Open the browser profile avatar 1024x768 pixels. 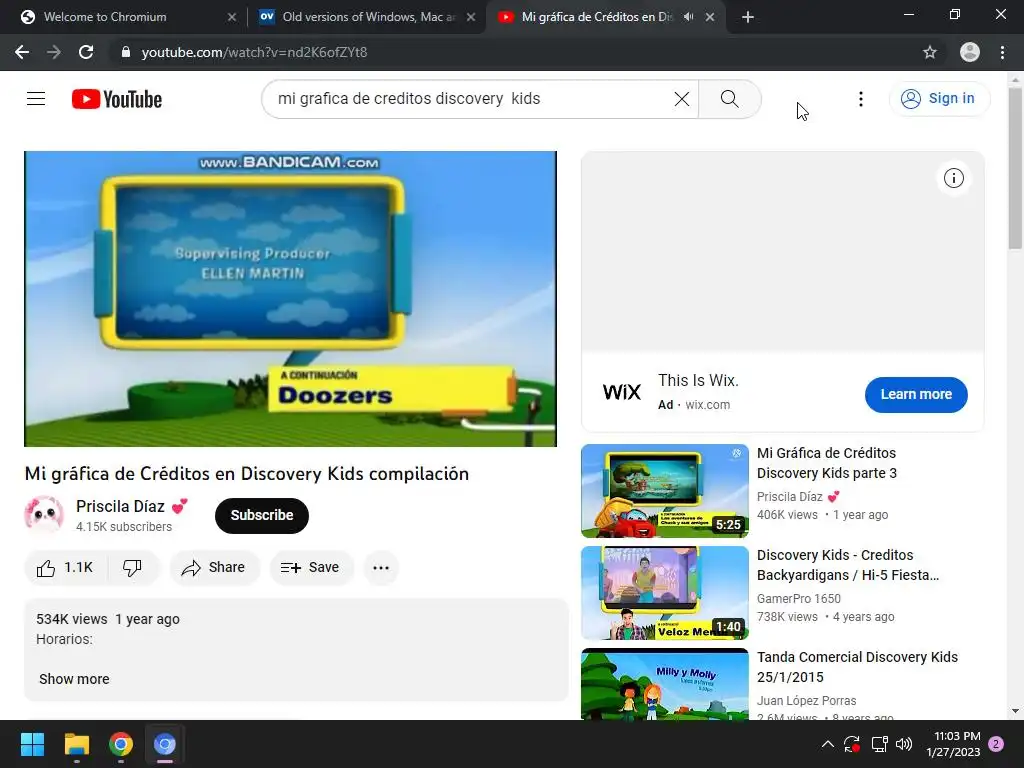[x=969, y=52]
